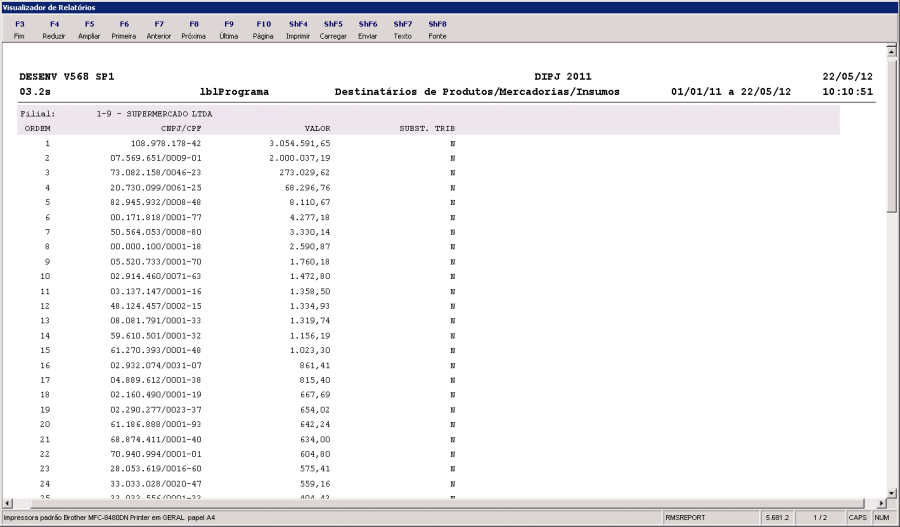Image resolution: width=900 pixels, height=527 pixels.
Task: Click value 654,02
Action: point(315,410)
